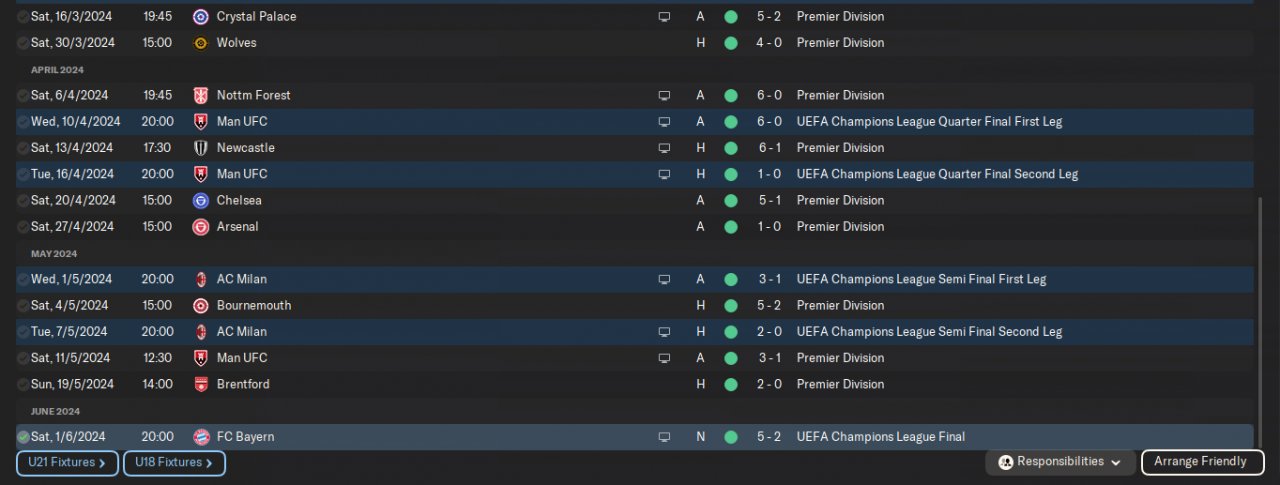Click TV icon on Newcastle match row
Screen dimensions: 1280x485
pos(664,148)
